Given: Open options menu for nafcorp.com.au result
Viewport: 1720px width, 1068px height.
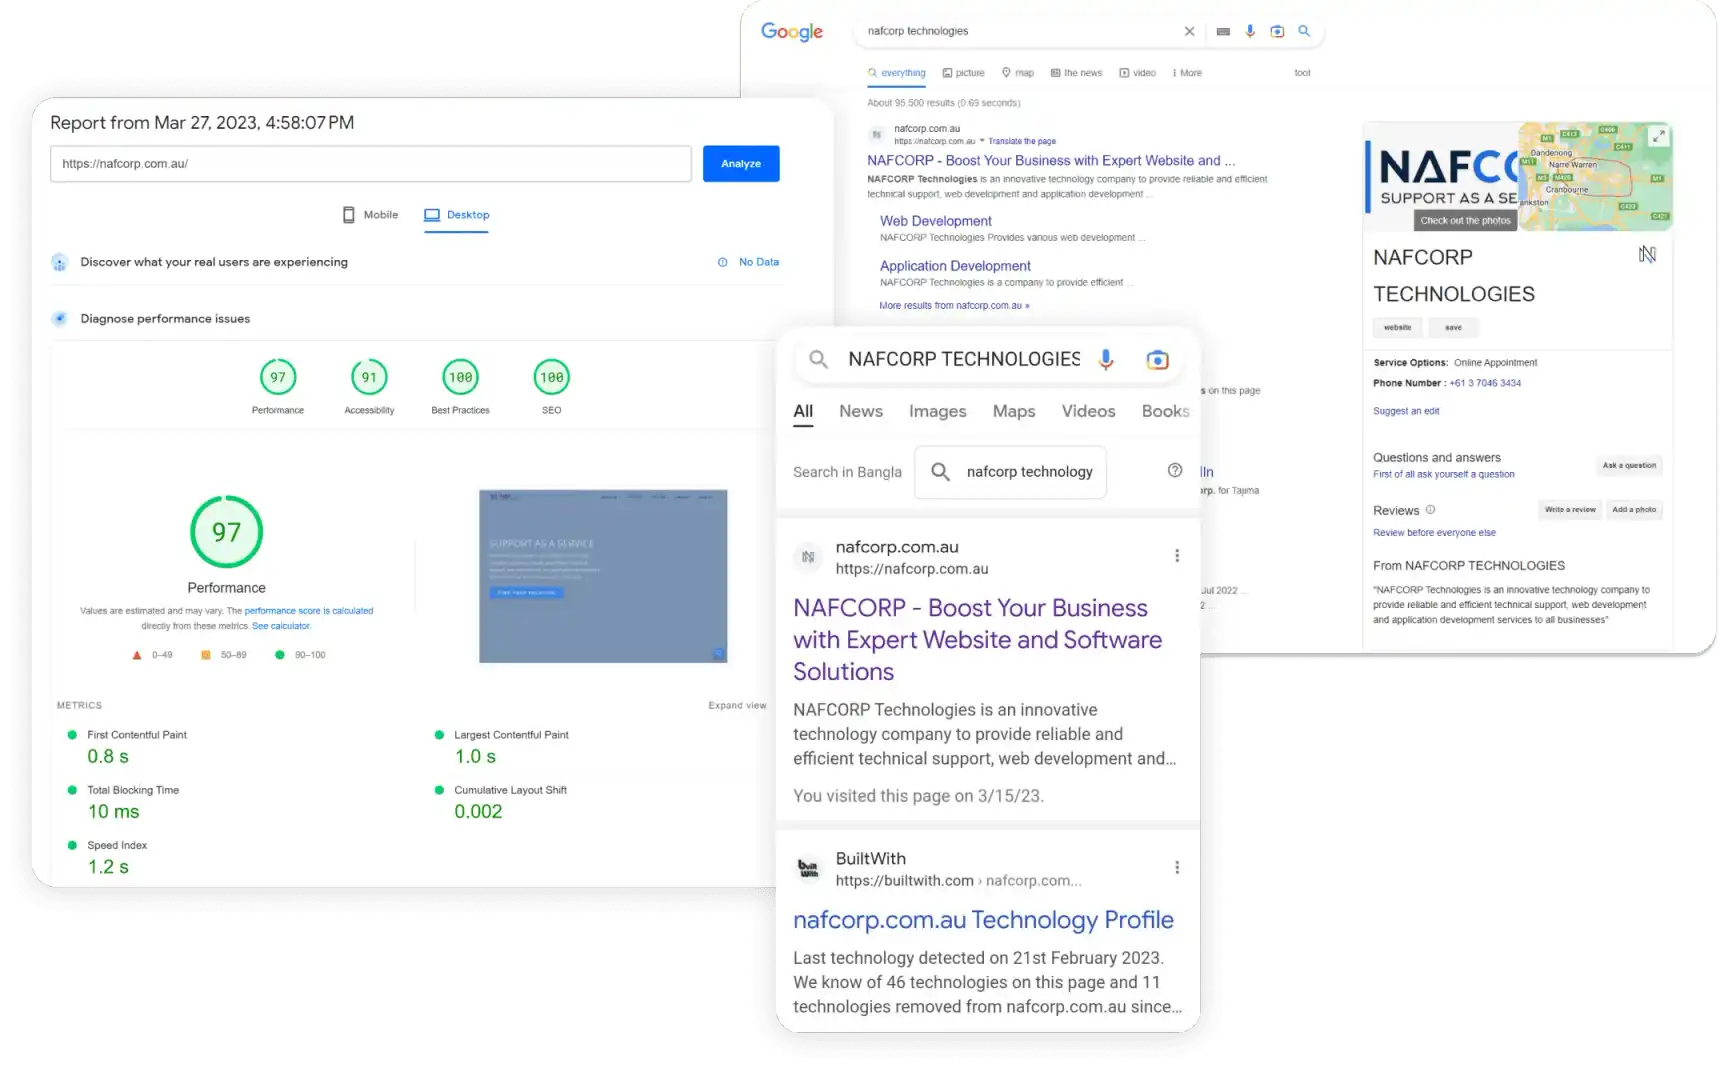Looking at the screenshot, I should [1177, 556].
